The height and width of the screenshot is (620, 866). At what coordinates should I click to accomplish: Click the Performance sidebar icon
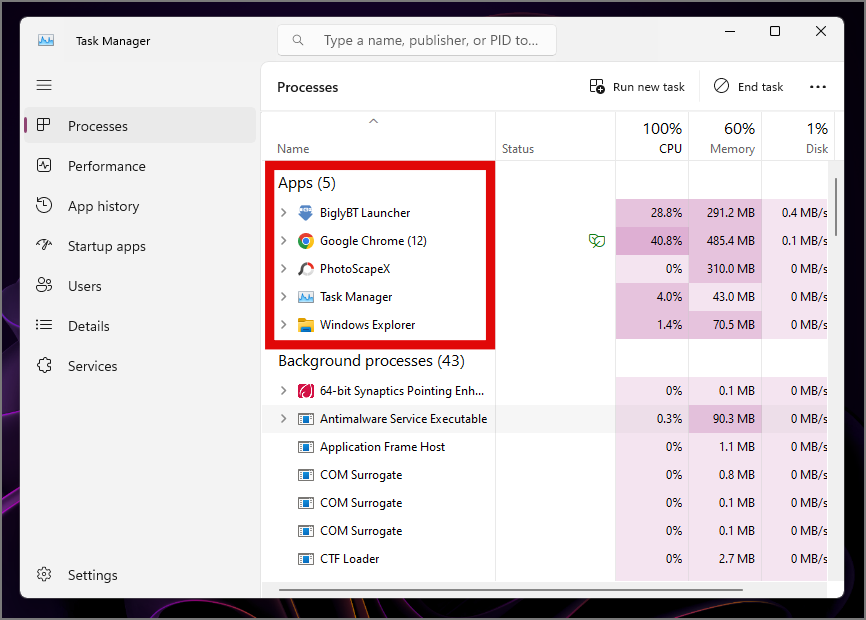(44, 165)
